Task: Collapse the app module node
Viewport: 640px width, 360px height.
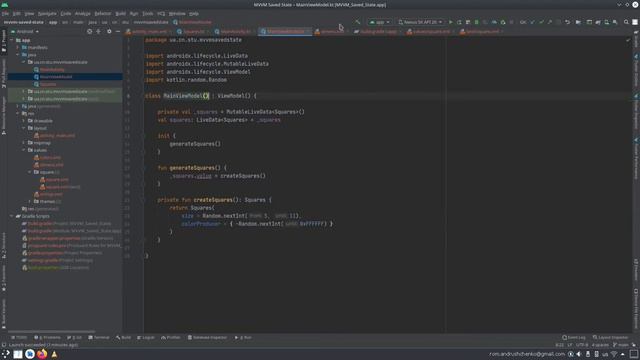Action: point(11,40)
